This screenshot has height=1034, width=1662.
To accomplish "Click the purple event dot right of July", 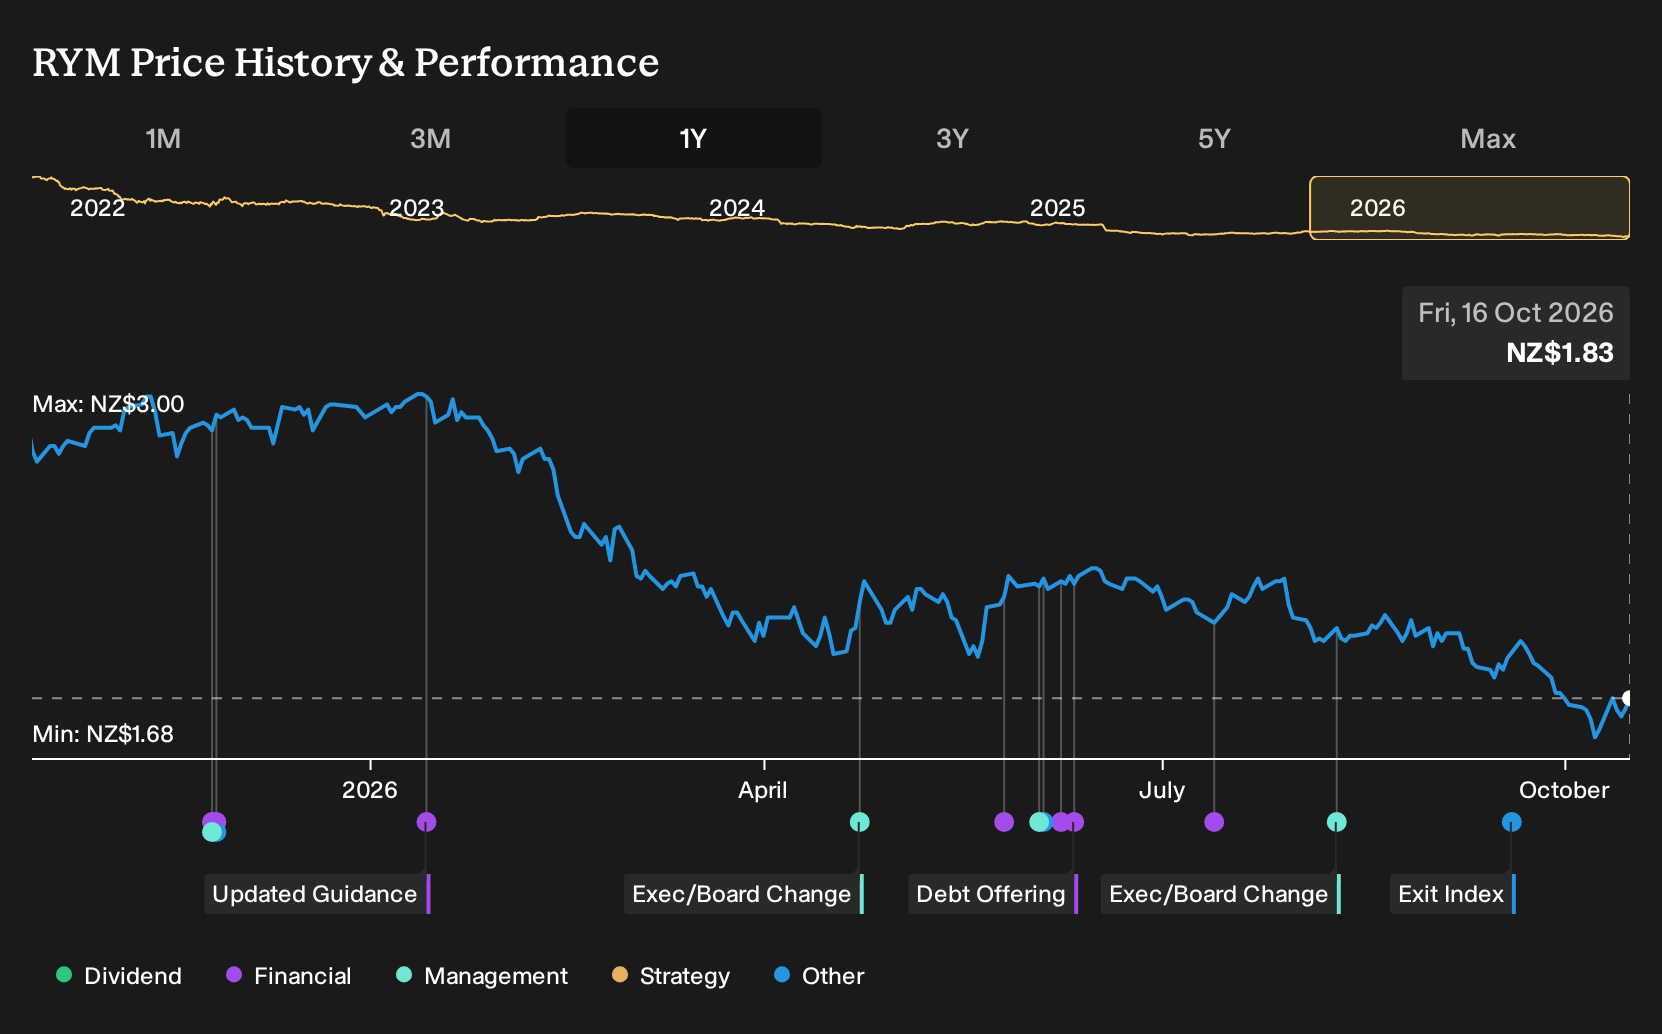I will pos(1214,822).
